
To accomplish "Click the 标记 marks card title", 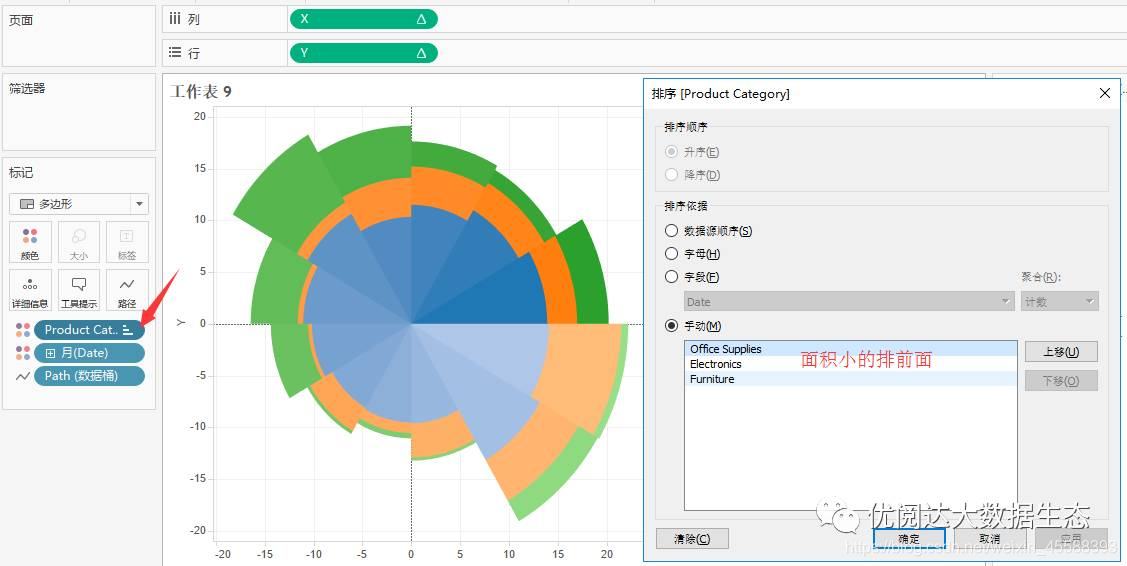I will pos(21,173).
